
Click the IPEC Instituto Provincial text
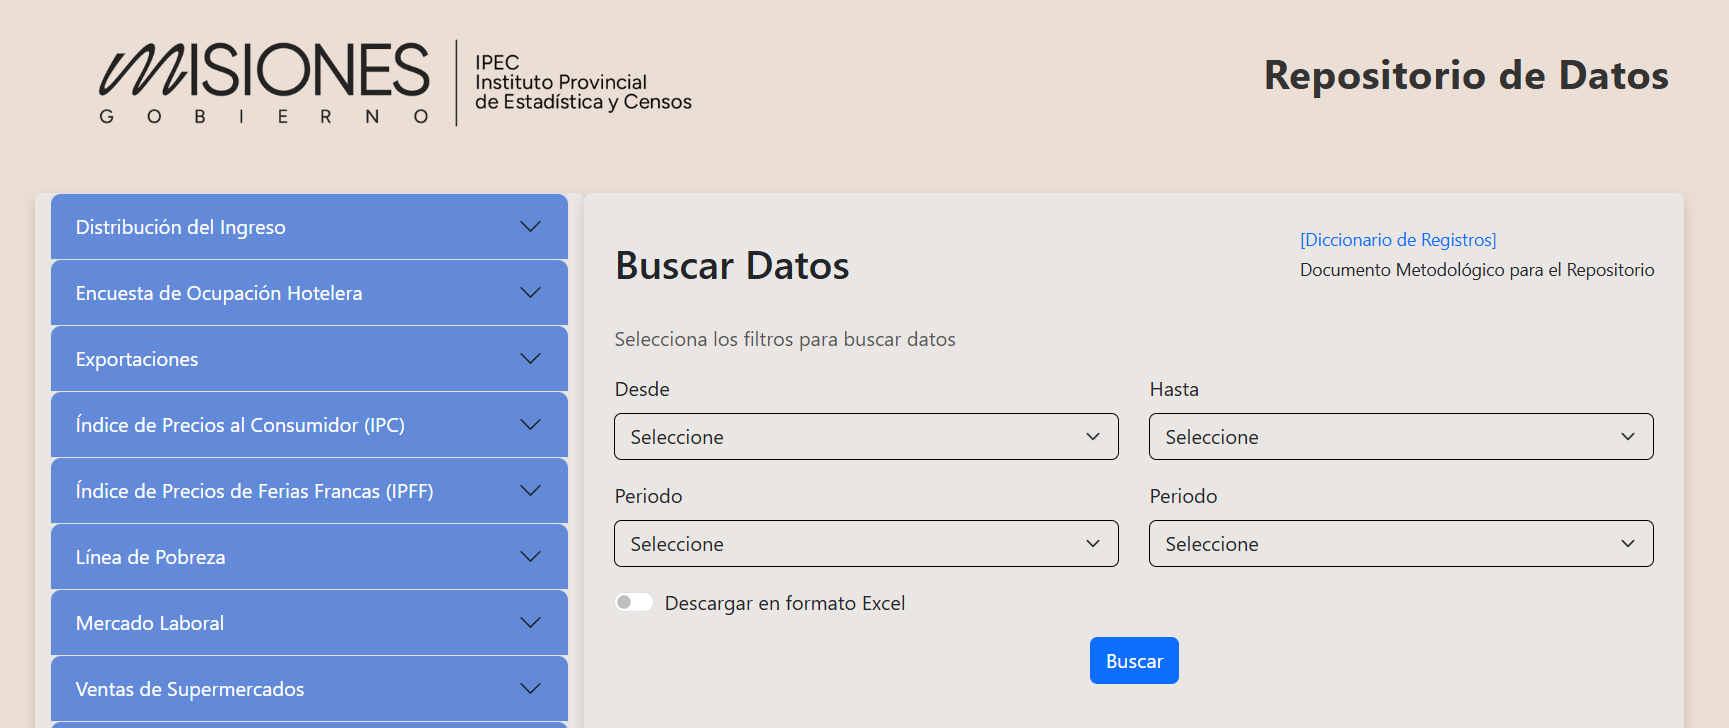point(583,83)
